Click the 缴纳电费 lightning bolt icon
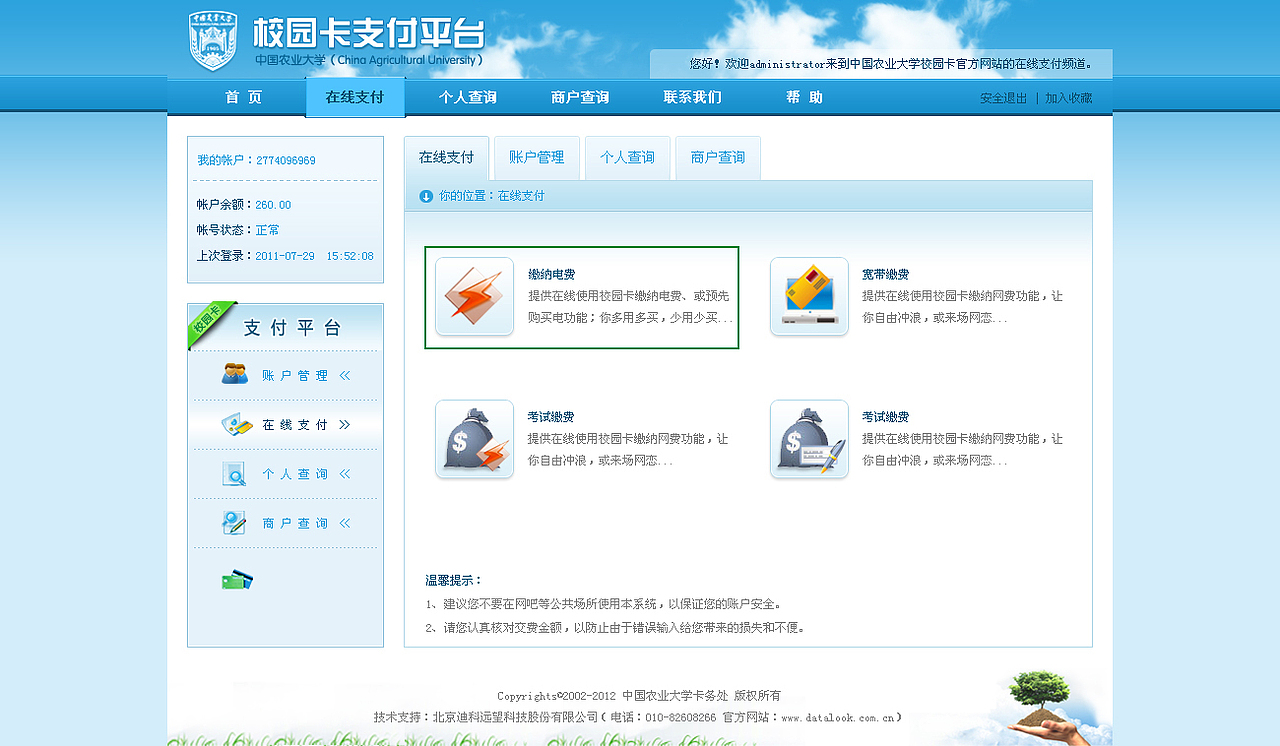Screen dimensions: 1280x746 473,297
